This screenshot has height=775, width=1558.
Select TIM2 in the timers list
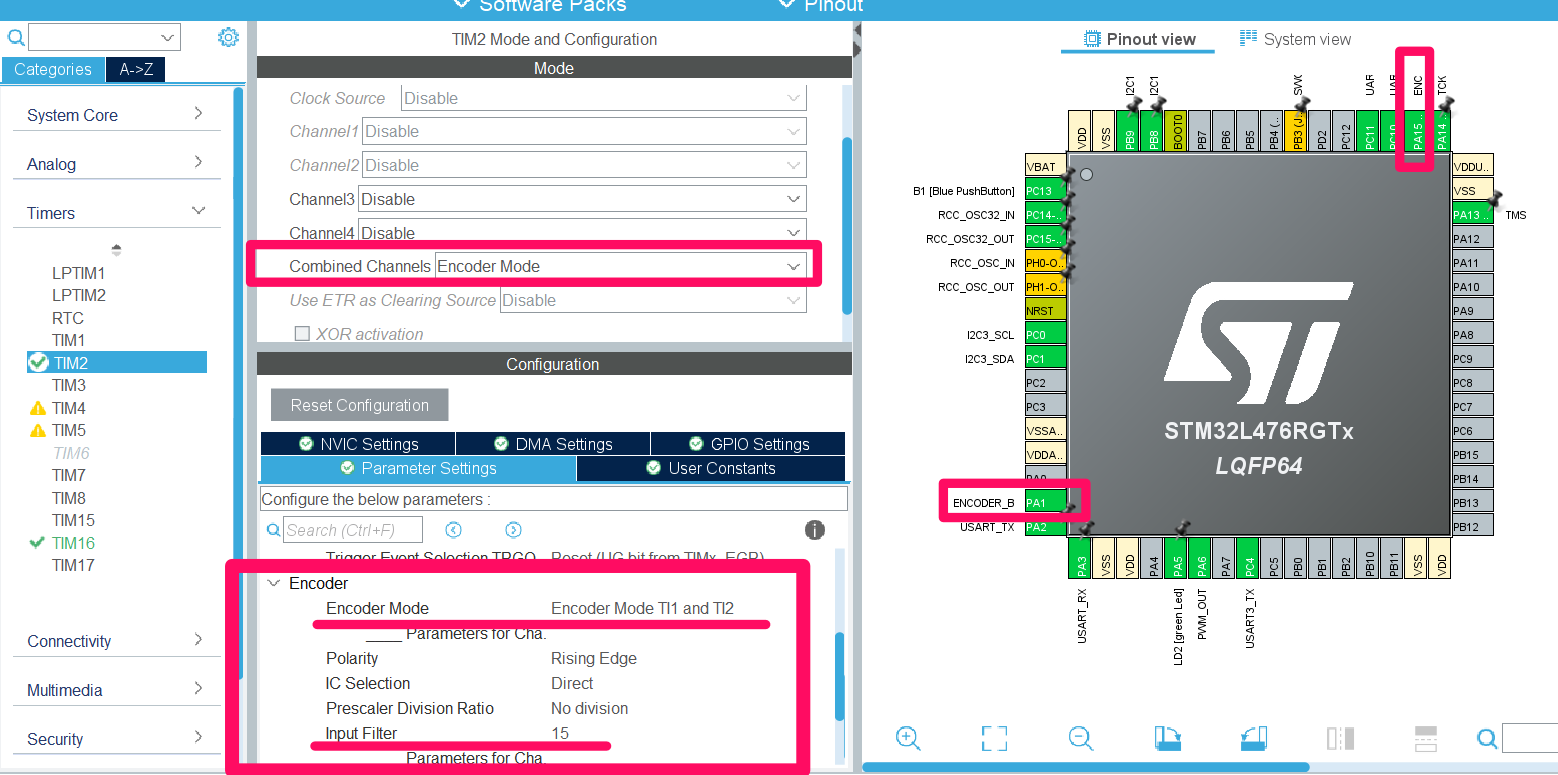117,363
